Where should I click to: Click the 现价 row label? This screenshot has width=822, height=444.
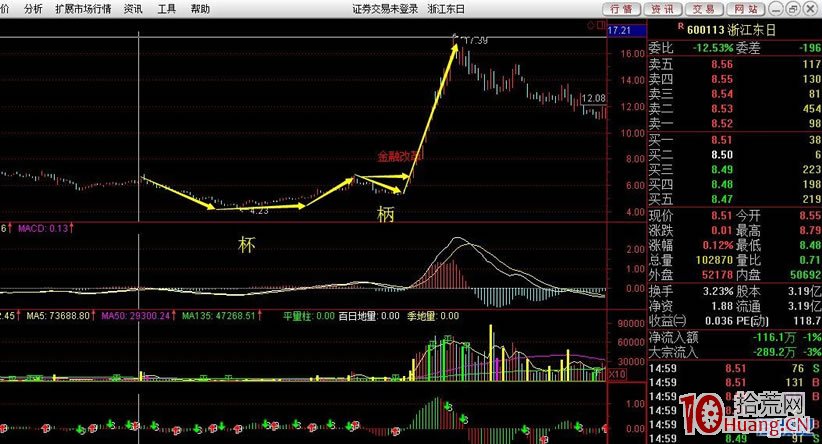661,215
